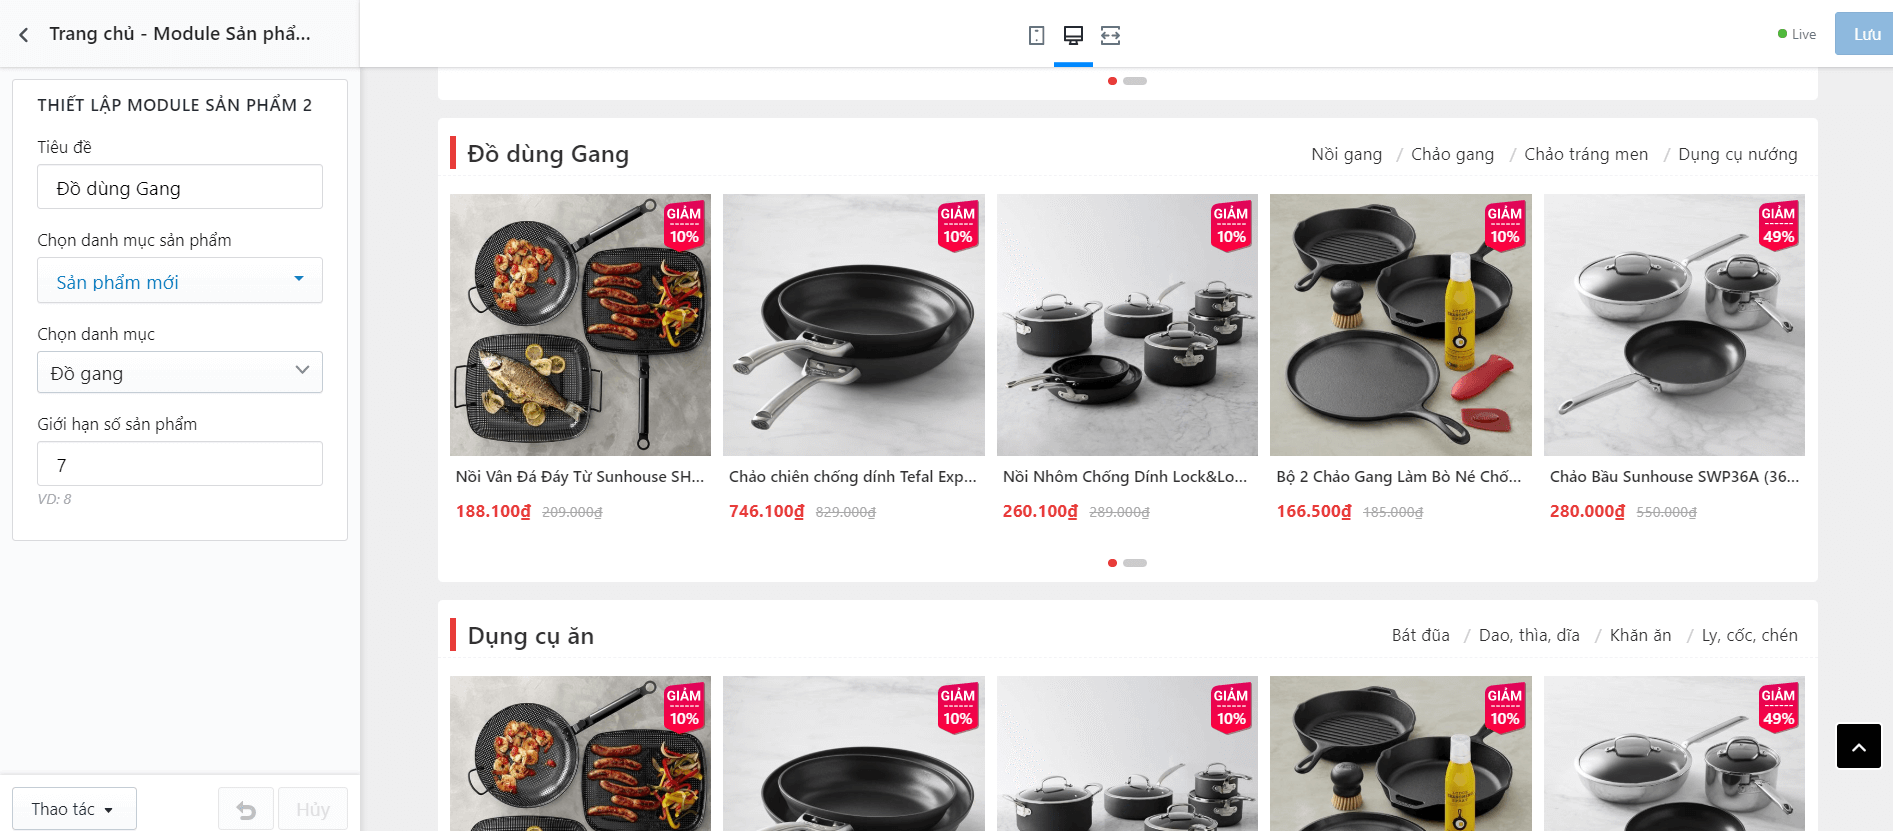Expand the Đồ gang category dropdown
Screen dimensions: 1893x831
pyautogui.click(x=180, y=372)
